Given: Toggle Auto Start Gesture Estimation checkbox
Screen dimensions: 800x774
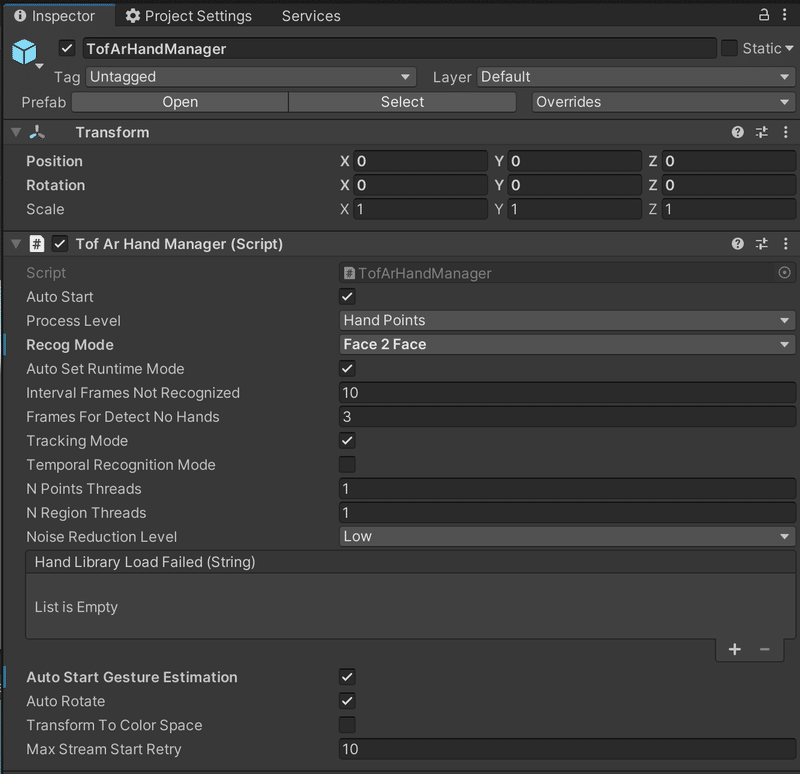Looking at the screenshot, I should click(x=347, y=677).
